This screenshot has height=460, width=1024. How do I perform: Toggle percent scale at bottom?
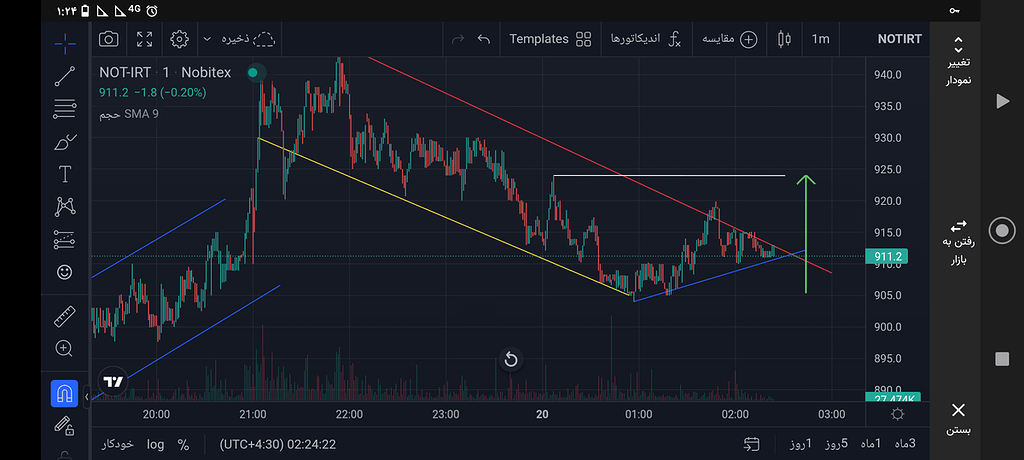183,443
